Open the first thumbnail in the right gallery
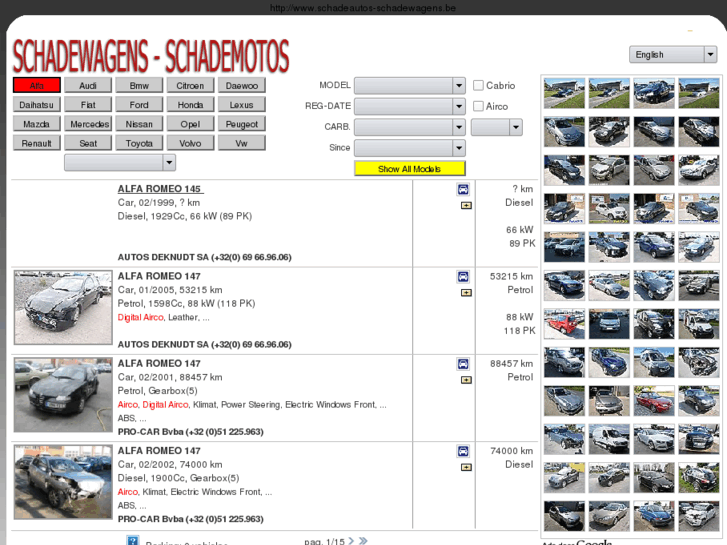The width and height of the screenshot is (727, 545). (x=564, y=93)
